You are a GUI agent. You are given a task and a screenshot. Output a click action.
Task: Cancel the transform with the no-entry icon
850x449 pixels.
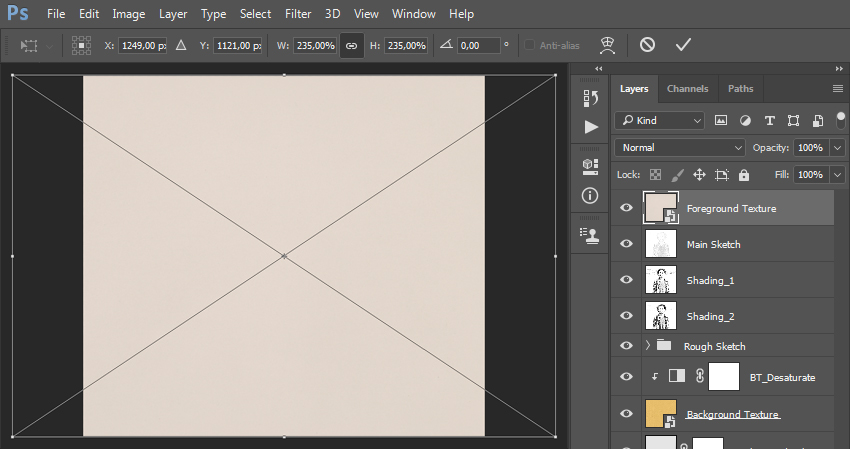point(647,45)
